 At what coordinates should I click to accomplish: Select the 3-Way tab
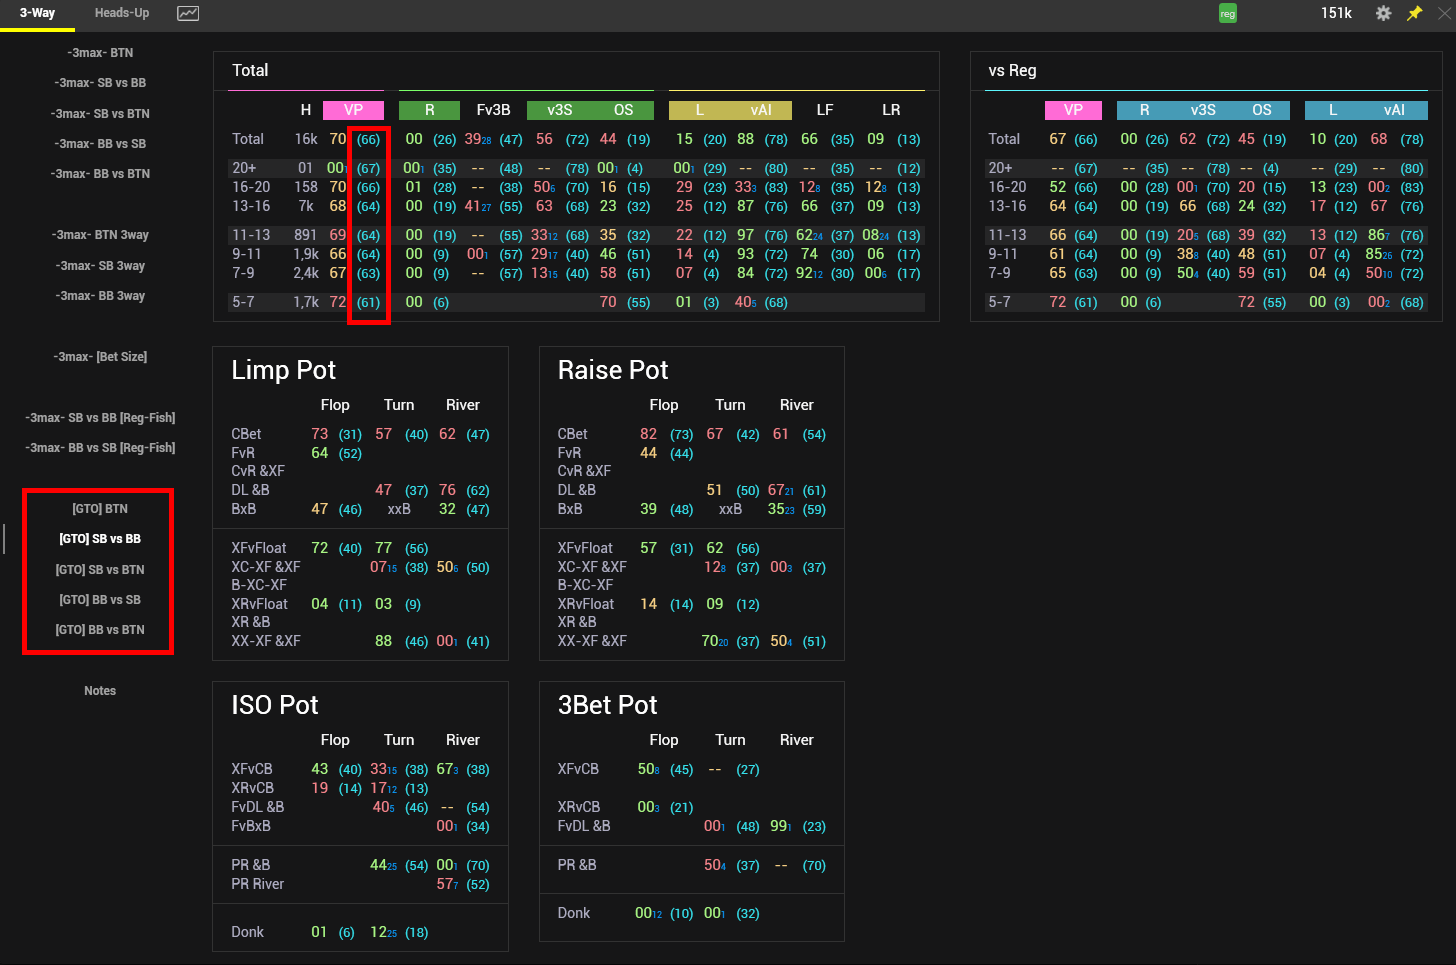[37, 13]
